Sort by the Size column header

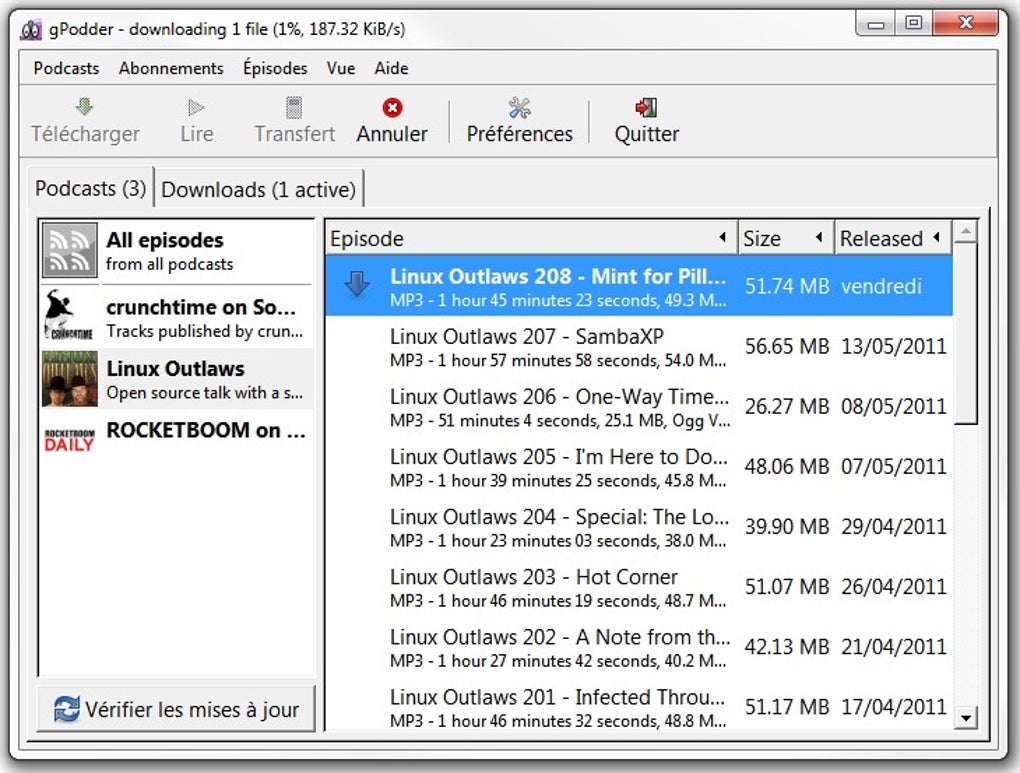786,238
